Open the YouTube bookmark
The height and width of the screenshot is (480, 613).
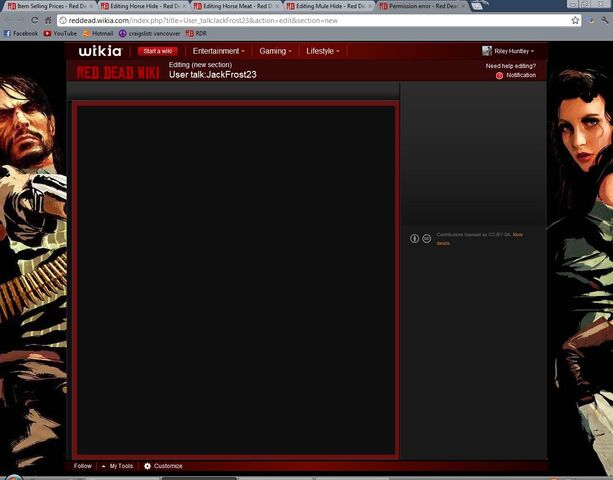point(60,34)
